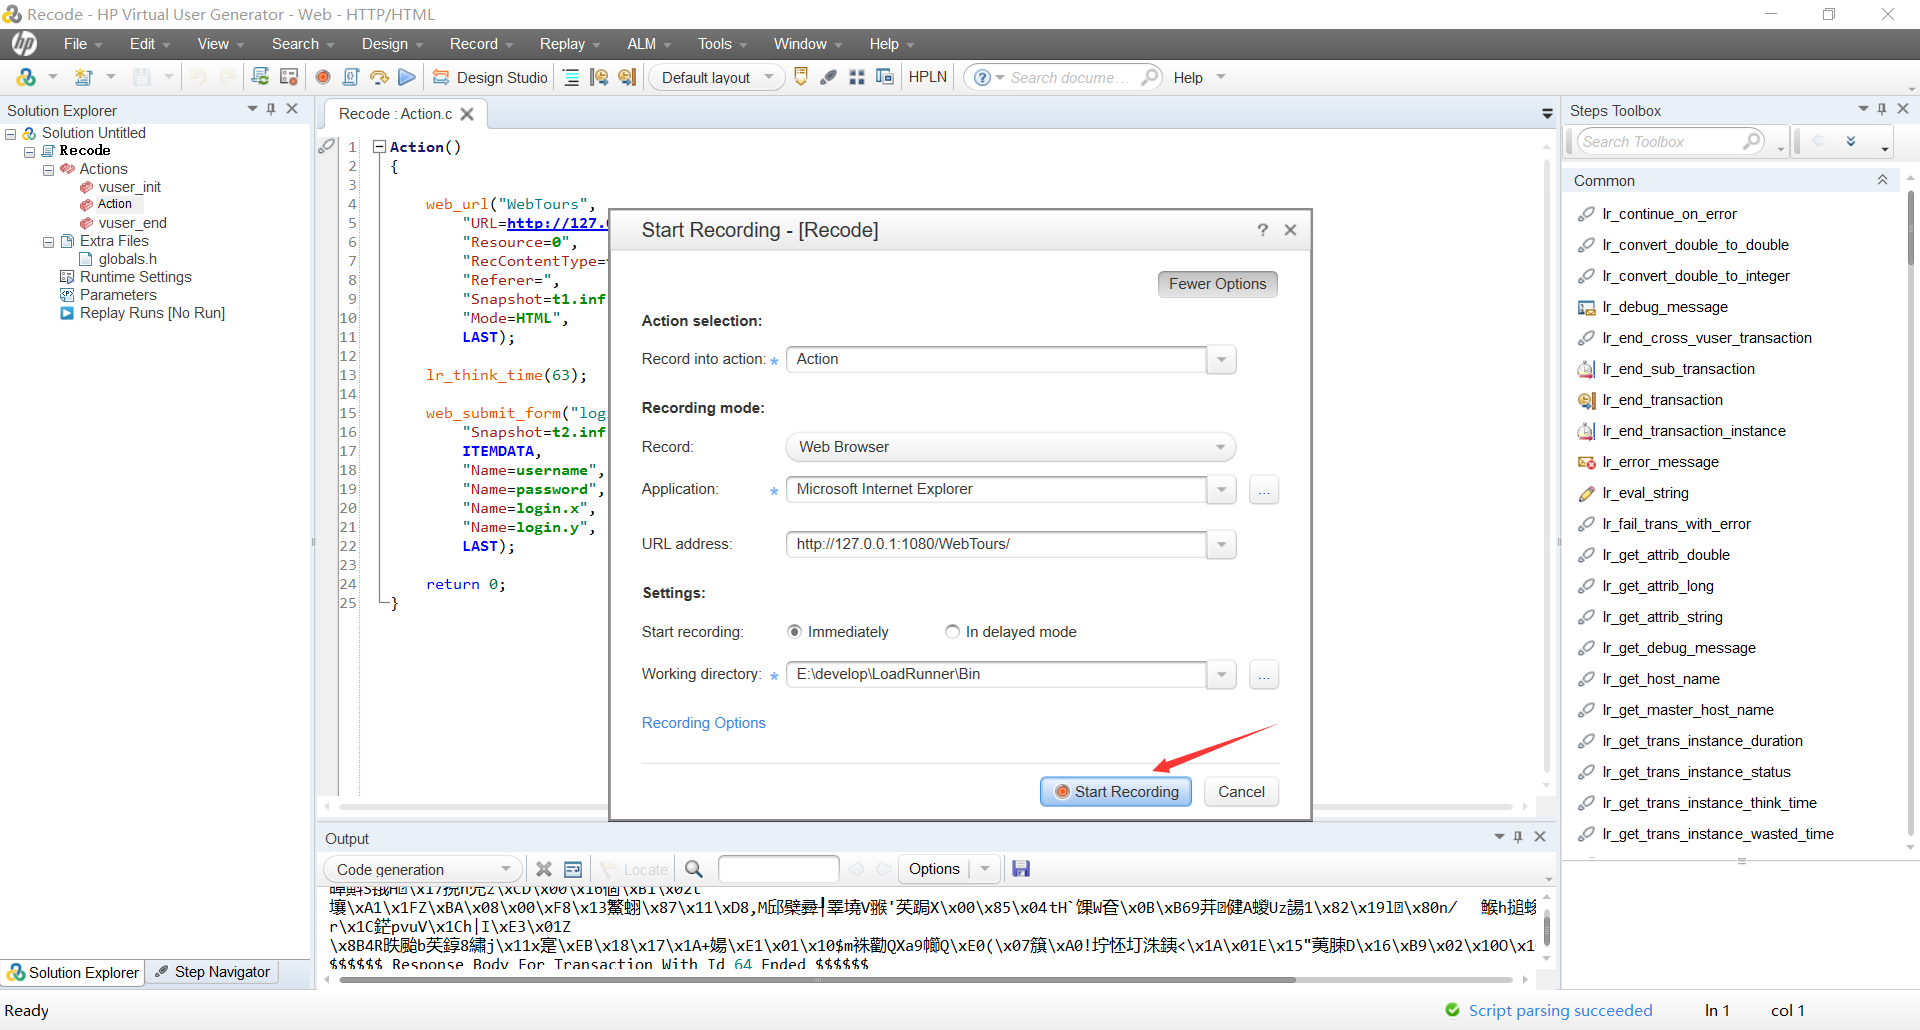Click the Insert End Transaction icon
Screen dimensions: 1920x1030
tap(627, 77)
